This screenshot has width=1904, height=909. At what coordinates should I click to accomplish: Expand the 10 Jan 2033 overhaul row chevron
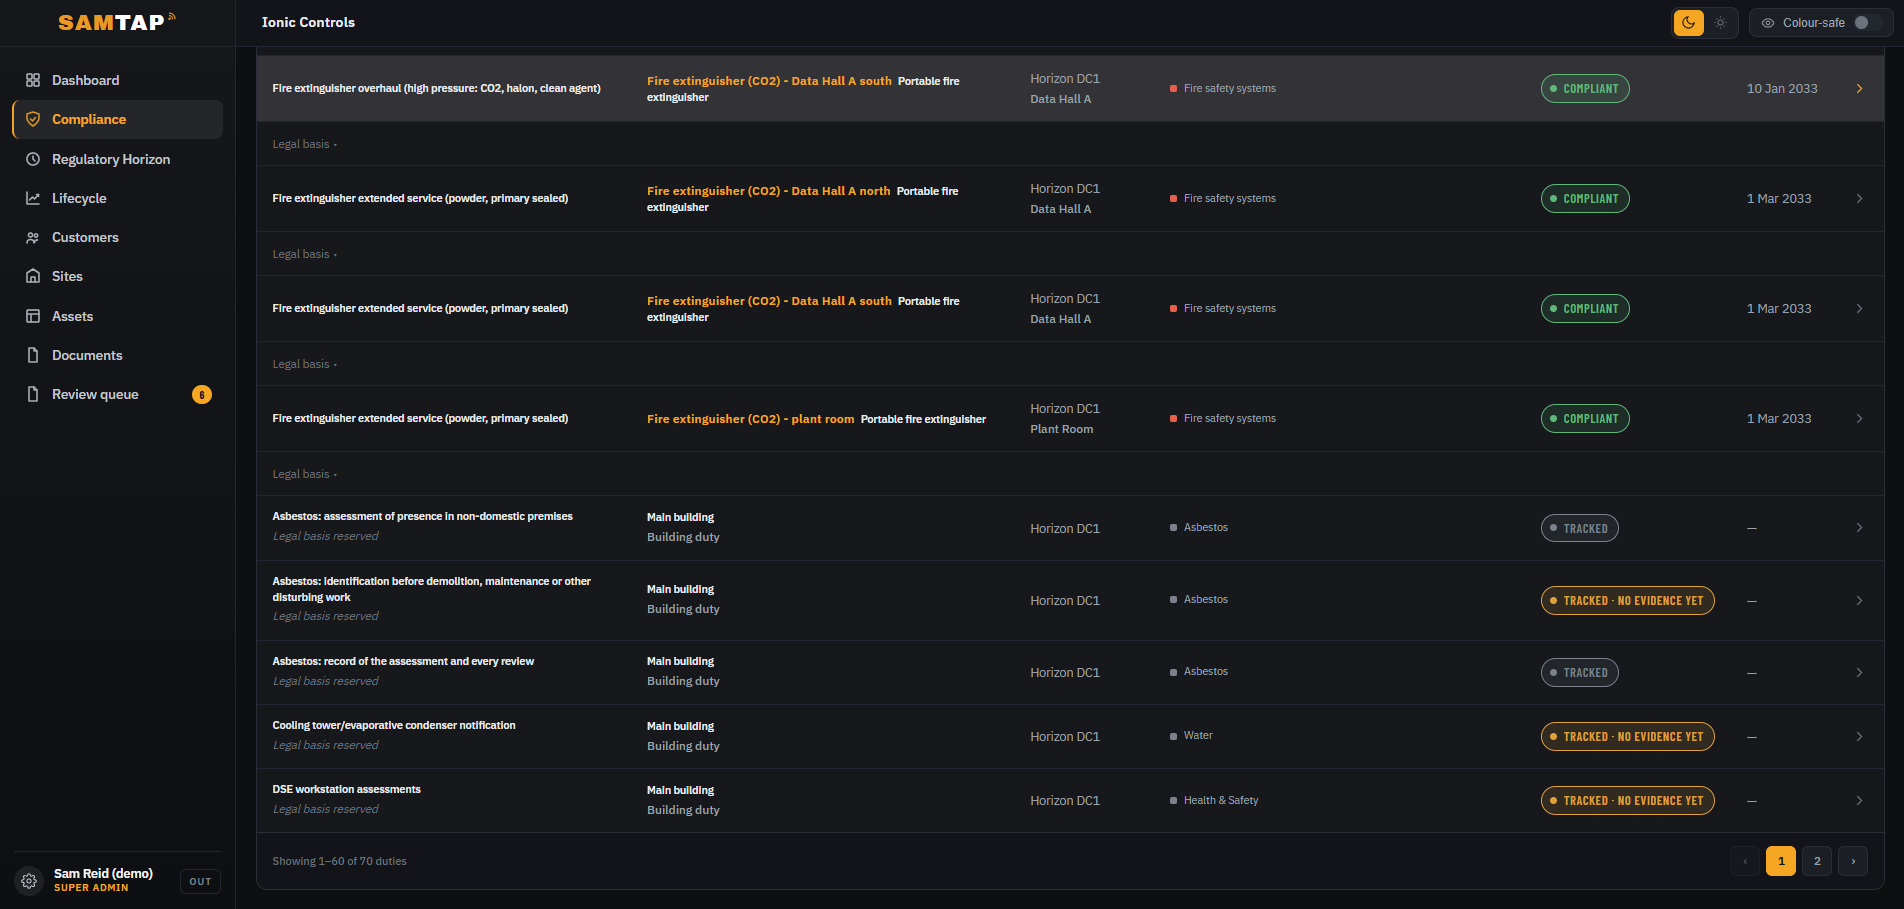1859,89
